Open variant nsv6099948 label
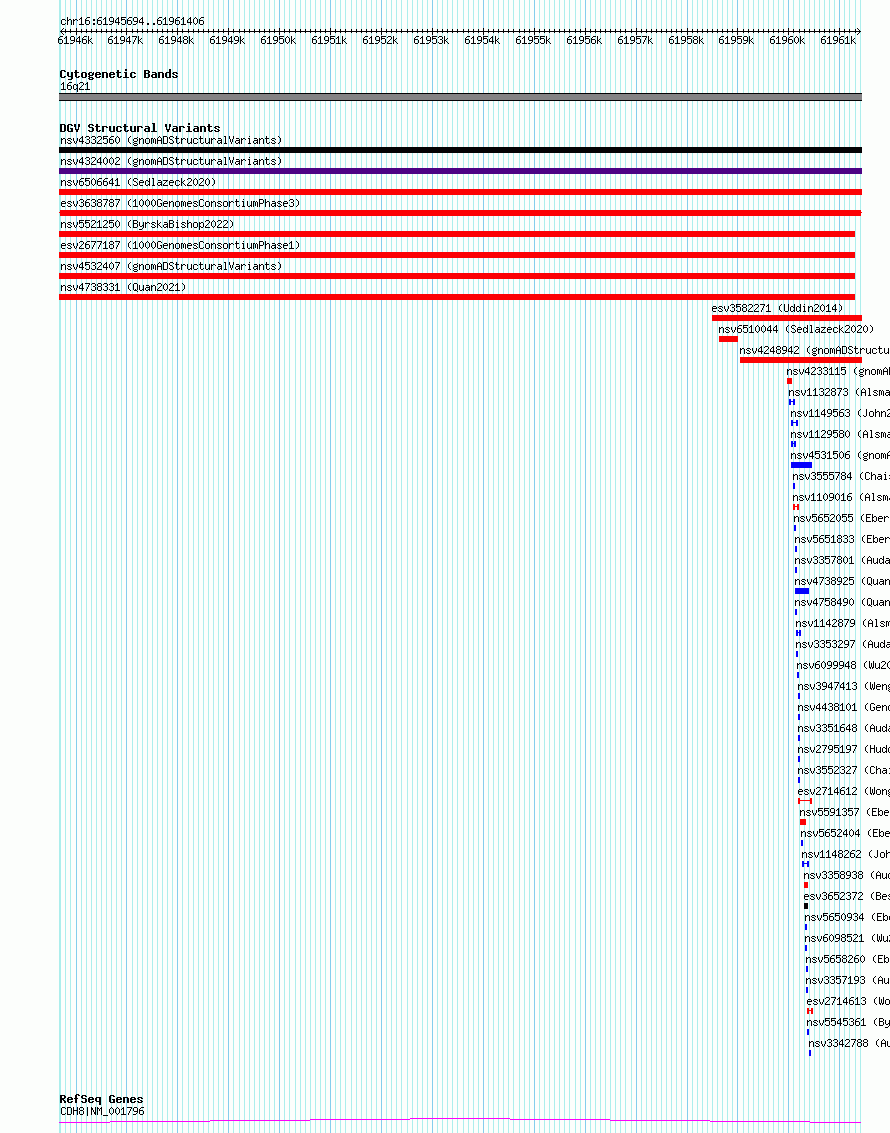 [843, 664]
